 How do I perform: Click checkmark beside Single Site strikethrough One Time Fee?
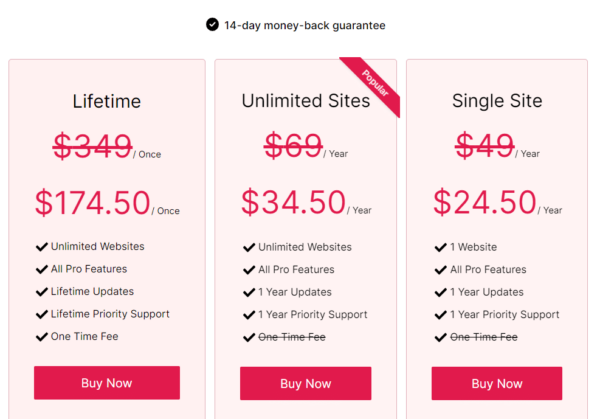click(441, 337)
